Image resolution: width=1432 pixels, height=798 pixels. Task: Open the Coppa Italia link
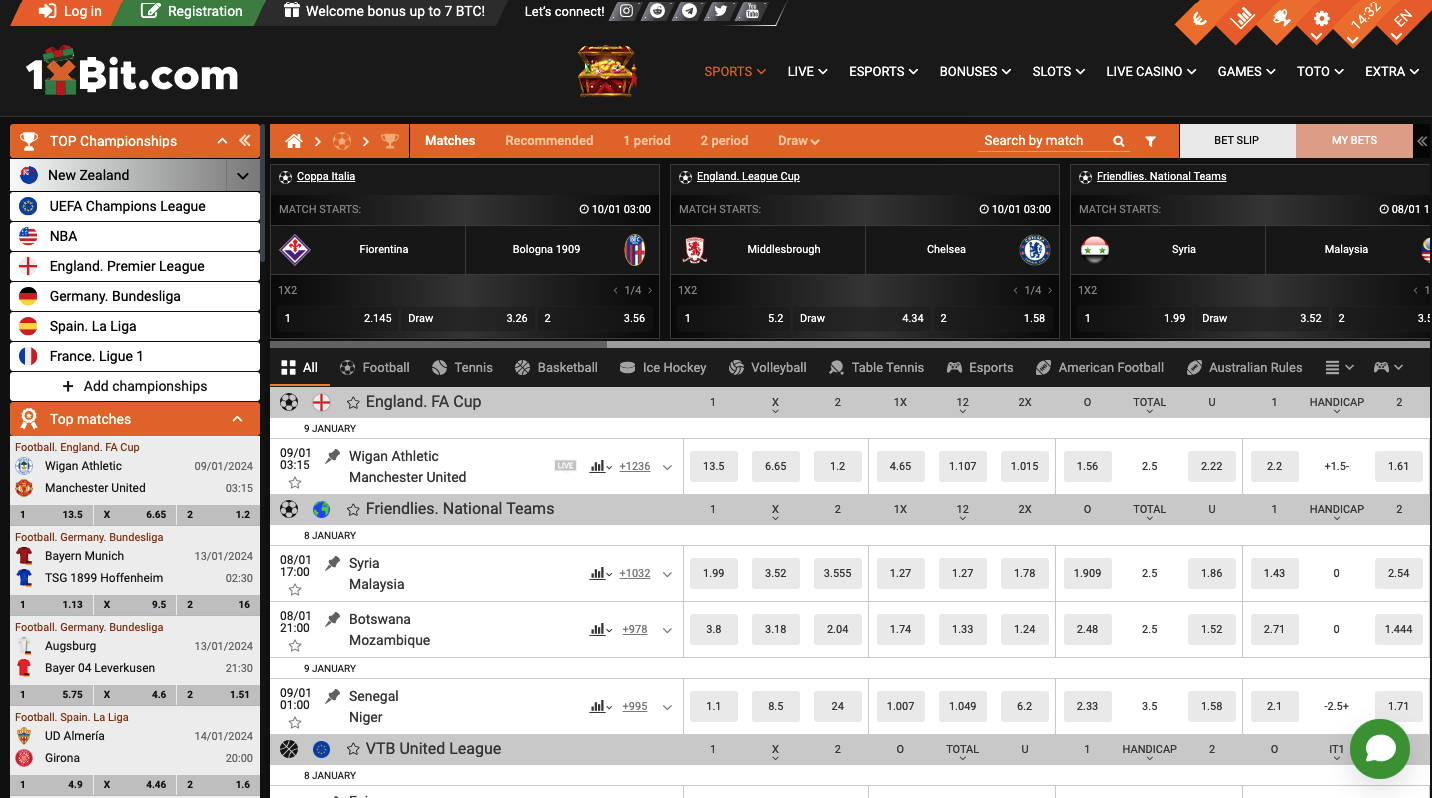[x=326, y=176]
